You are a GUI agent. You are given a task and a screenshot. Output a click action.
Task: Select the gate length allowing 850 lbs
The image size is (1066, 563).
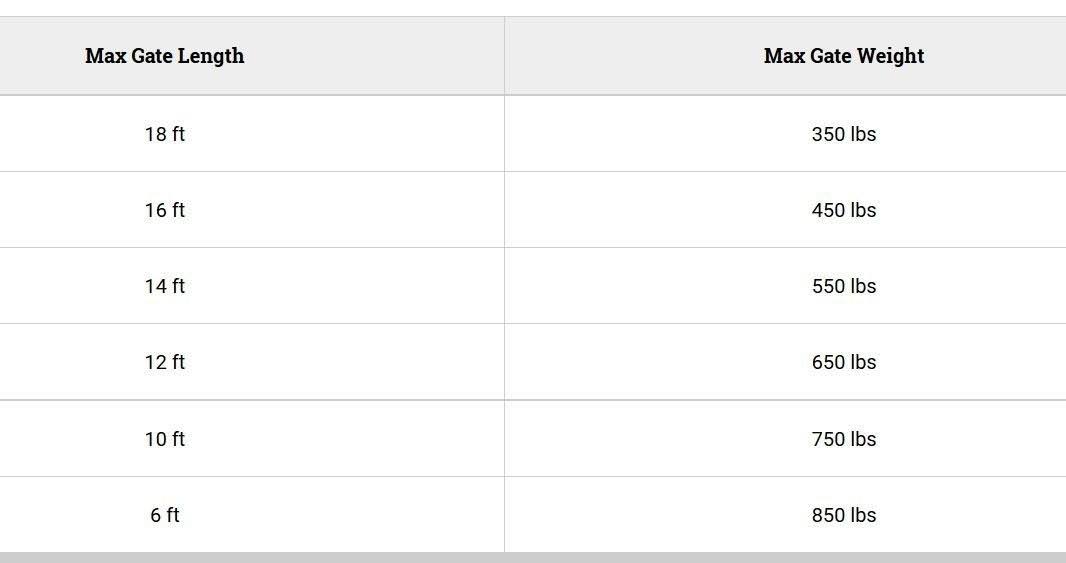coord(165,515)
